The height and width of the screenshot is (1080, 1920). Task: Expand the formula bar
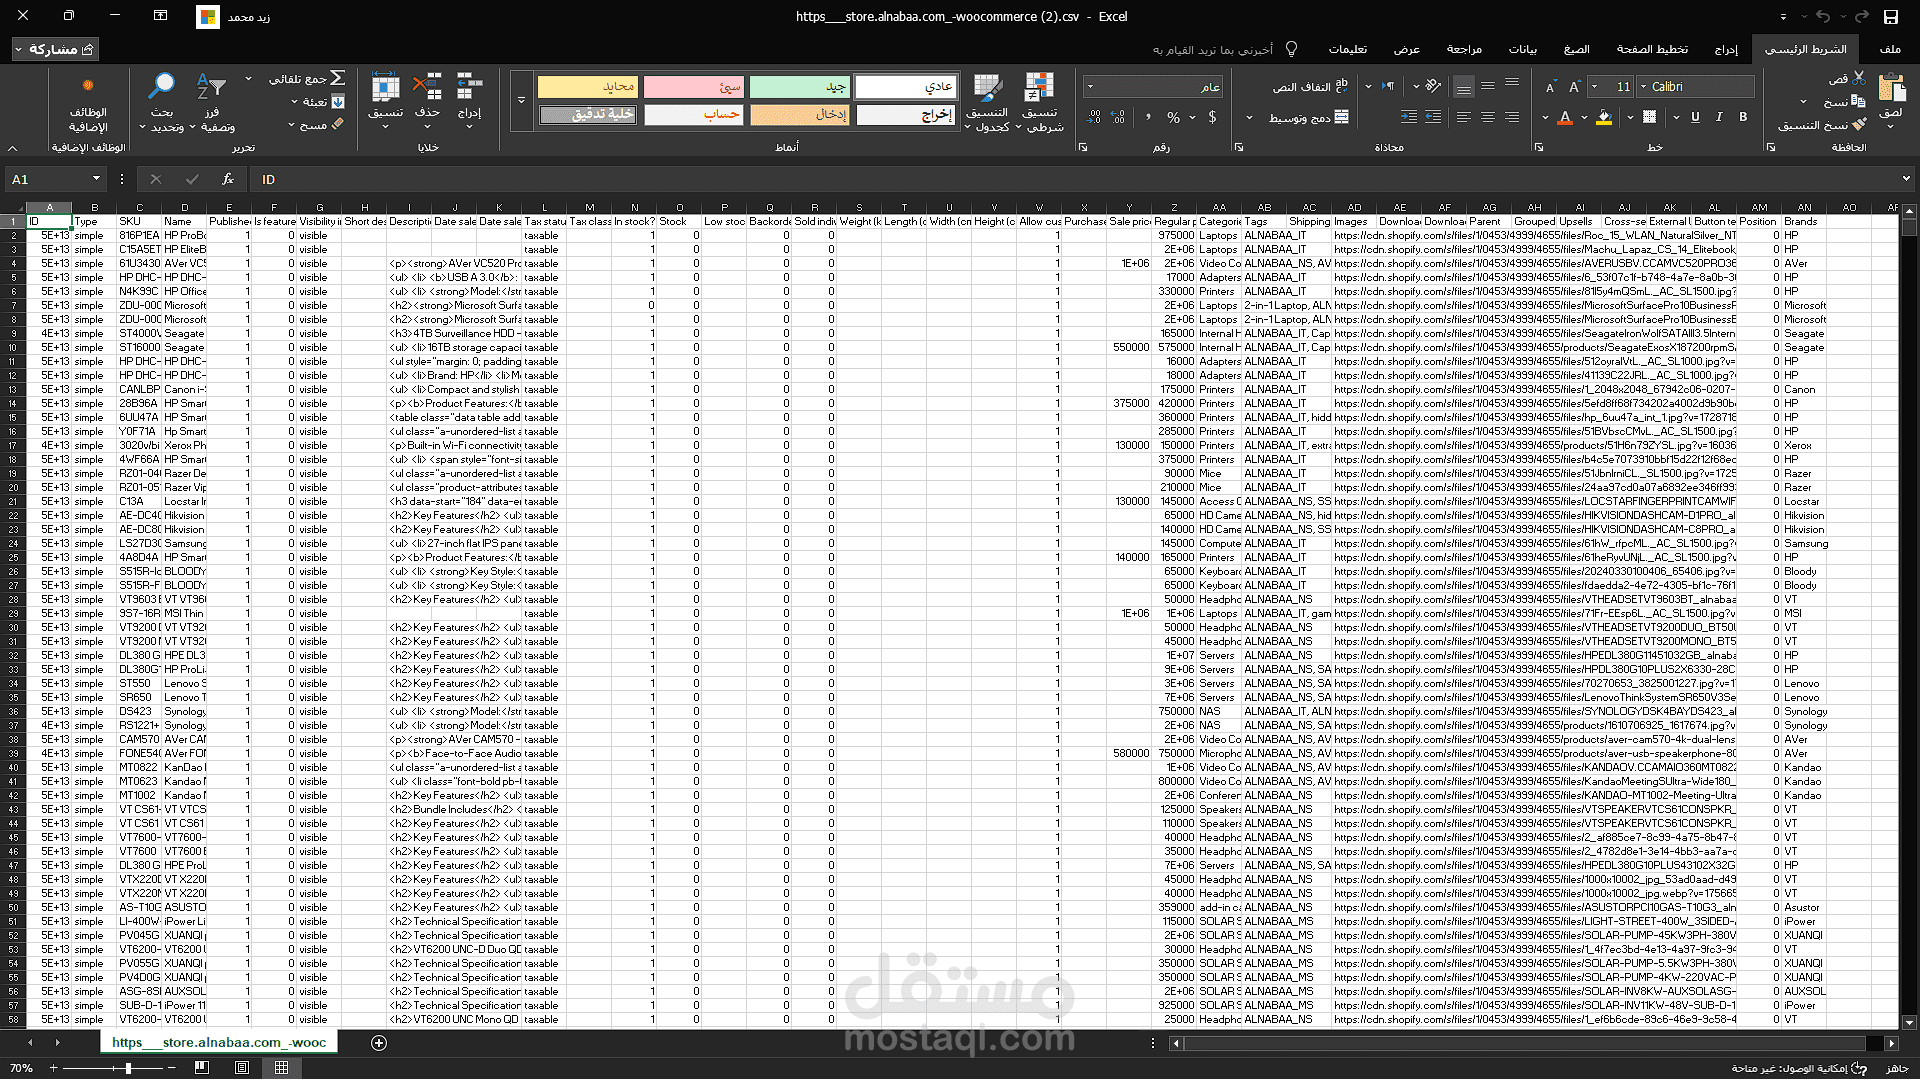pos(1906,179)
